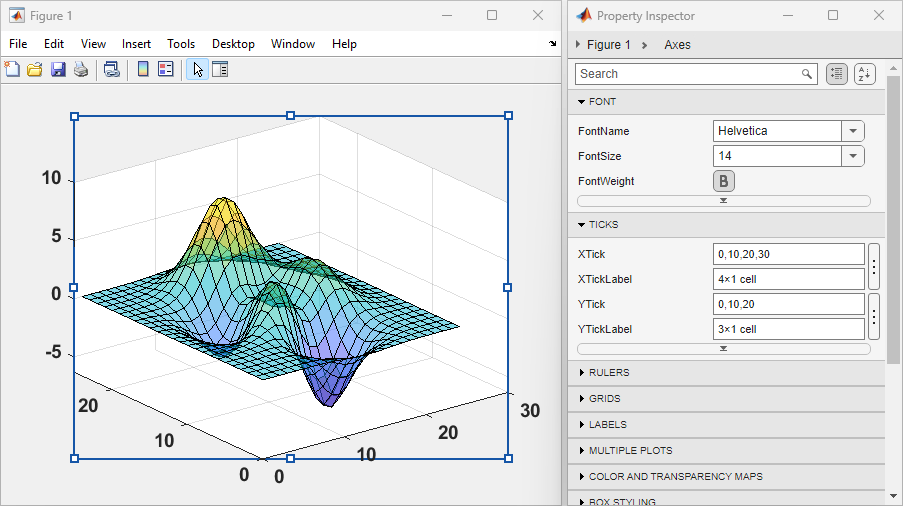Viewport: 903px width, 506px height.
Task: Collapse the FONT section
Action: point(581,102)
